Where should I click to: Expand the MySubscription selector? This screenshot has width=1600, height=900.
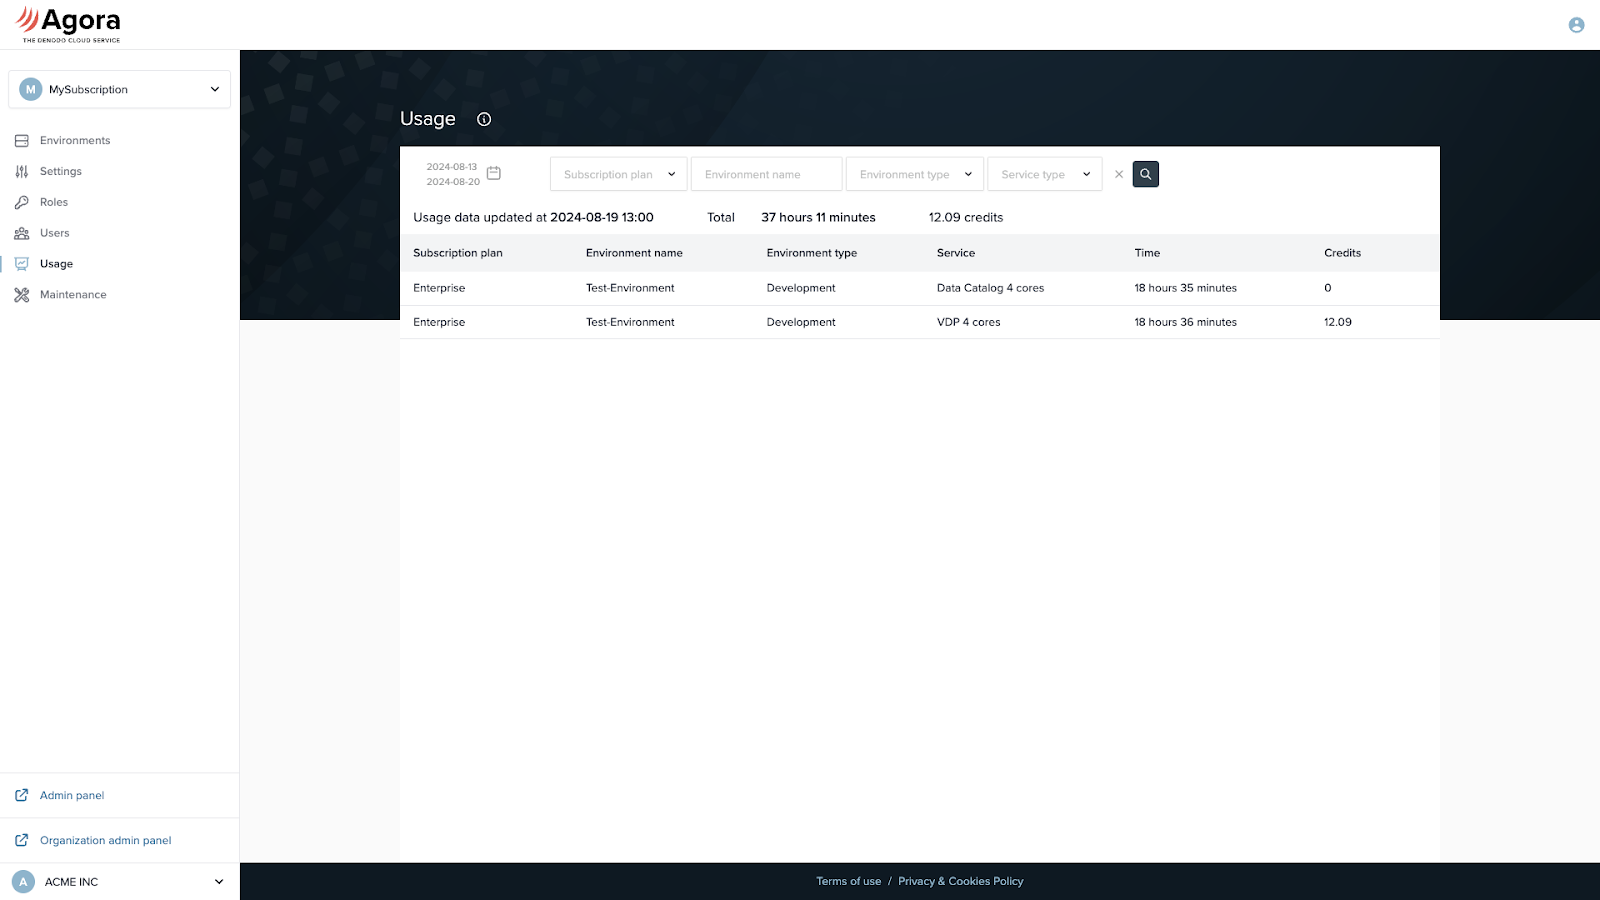[x=119, y=89]
